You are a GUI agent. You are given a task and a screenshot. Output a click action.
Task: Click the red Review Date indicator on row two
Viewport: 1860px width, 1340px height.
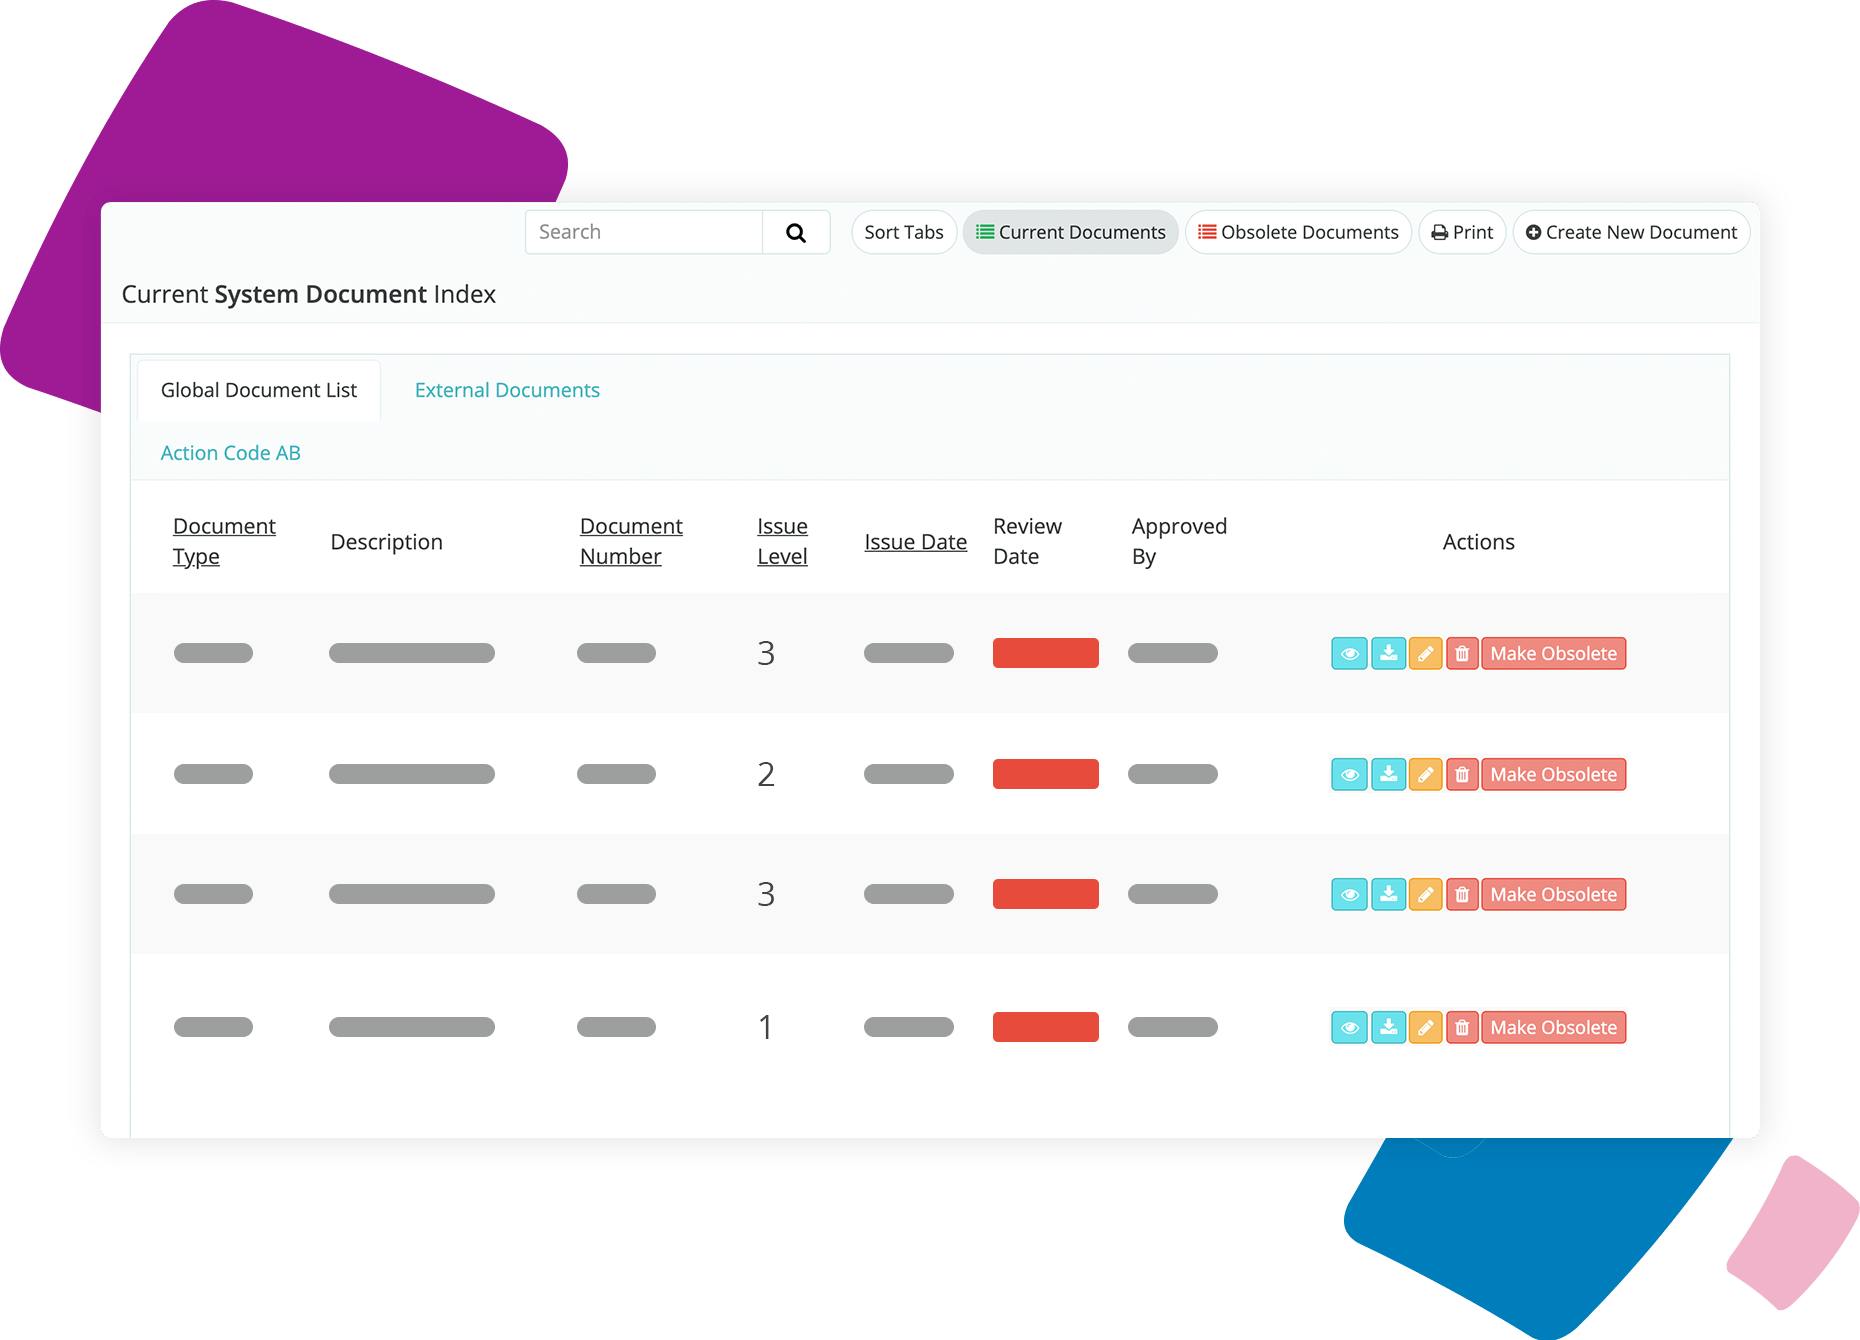pos(1045,773)
